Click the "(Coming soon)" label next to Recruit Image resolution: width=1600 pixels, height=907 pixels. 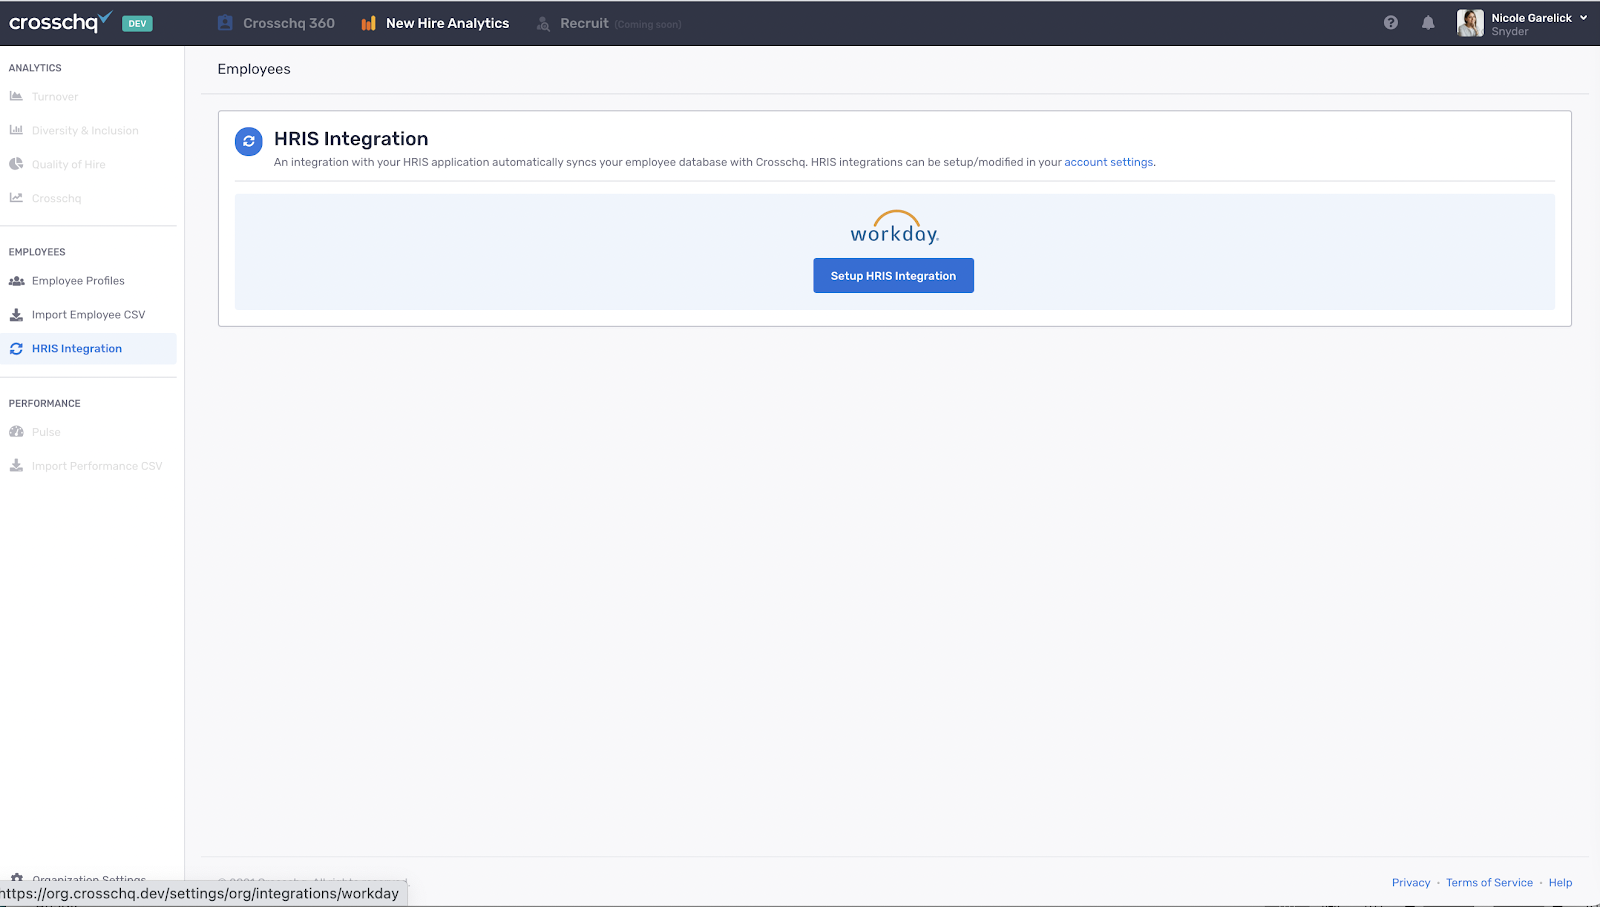click(648, 24)
